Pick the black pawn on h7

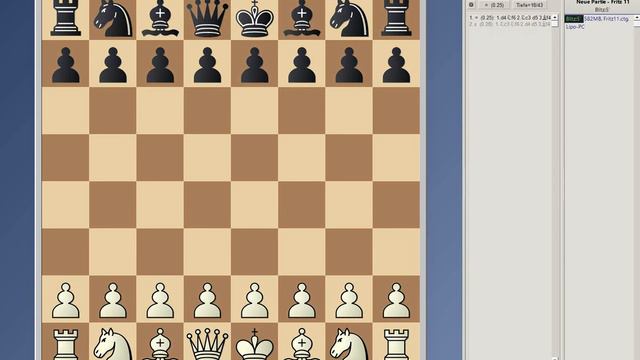(x=396, y=65)
